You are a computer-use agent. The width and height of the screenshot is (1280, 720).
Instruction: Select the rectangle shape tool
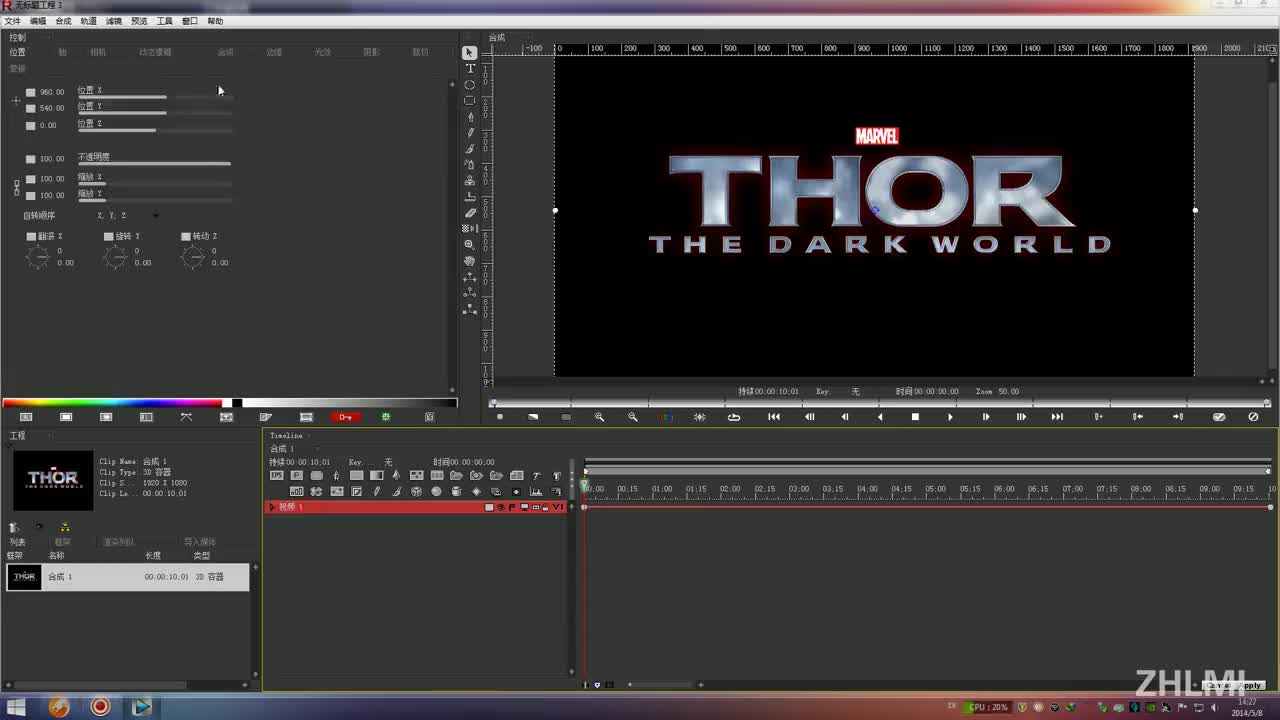470,101
